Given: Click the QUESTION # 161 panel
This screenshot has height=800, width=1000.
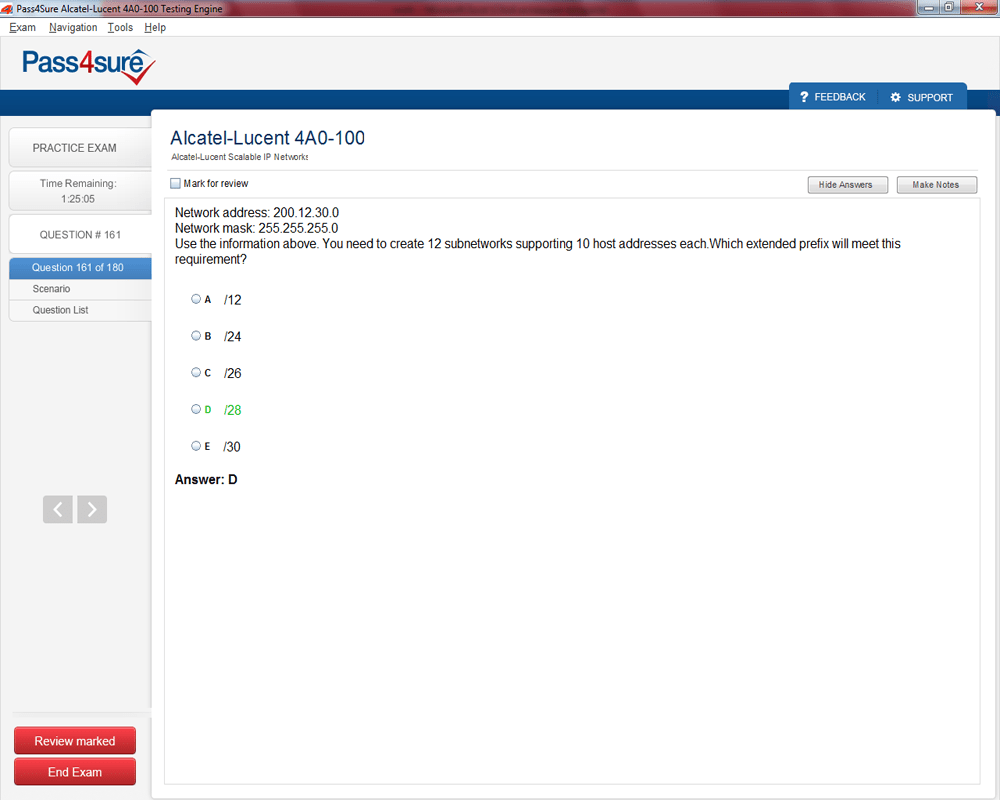Looking at the screenshot, I should click(80, 234).
